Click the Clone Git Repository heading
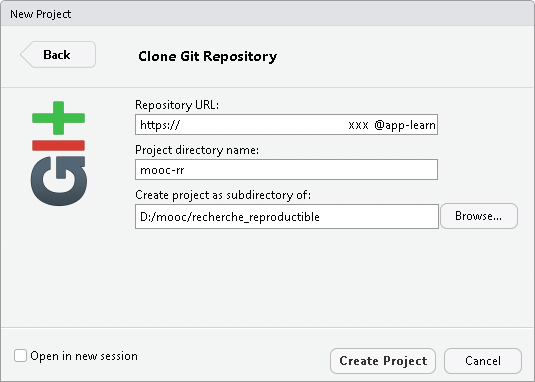 [207, 56]
